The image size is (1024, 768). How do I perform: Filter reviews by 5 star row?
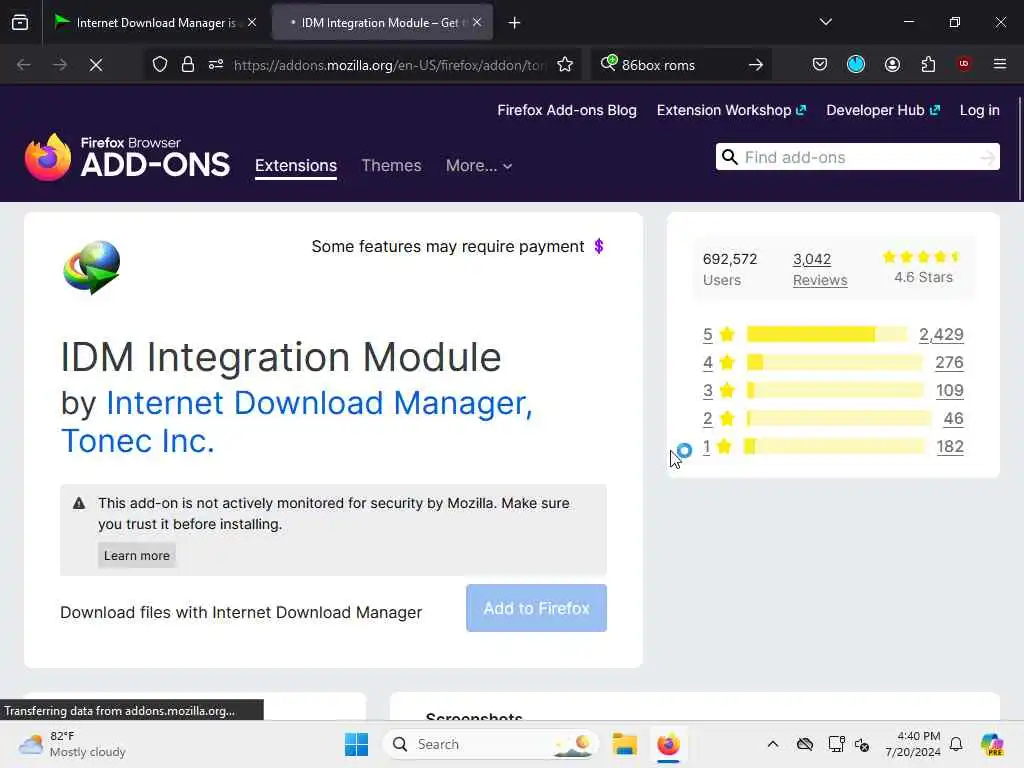point(833,334)
